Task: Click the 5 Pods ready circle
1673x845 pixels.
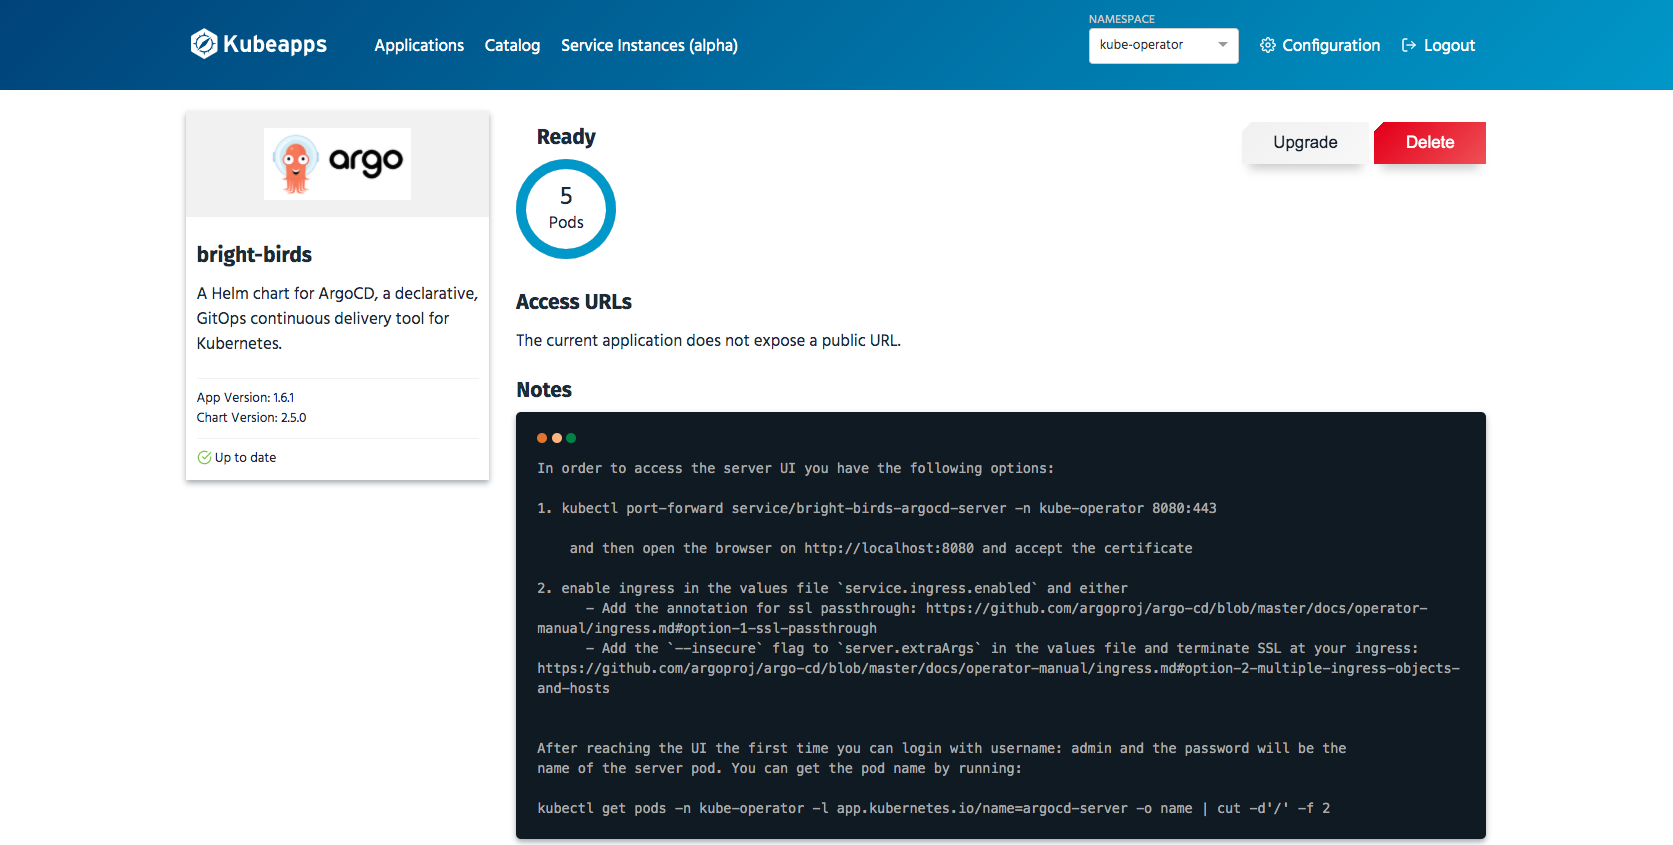Action: click(565, 209)
